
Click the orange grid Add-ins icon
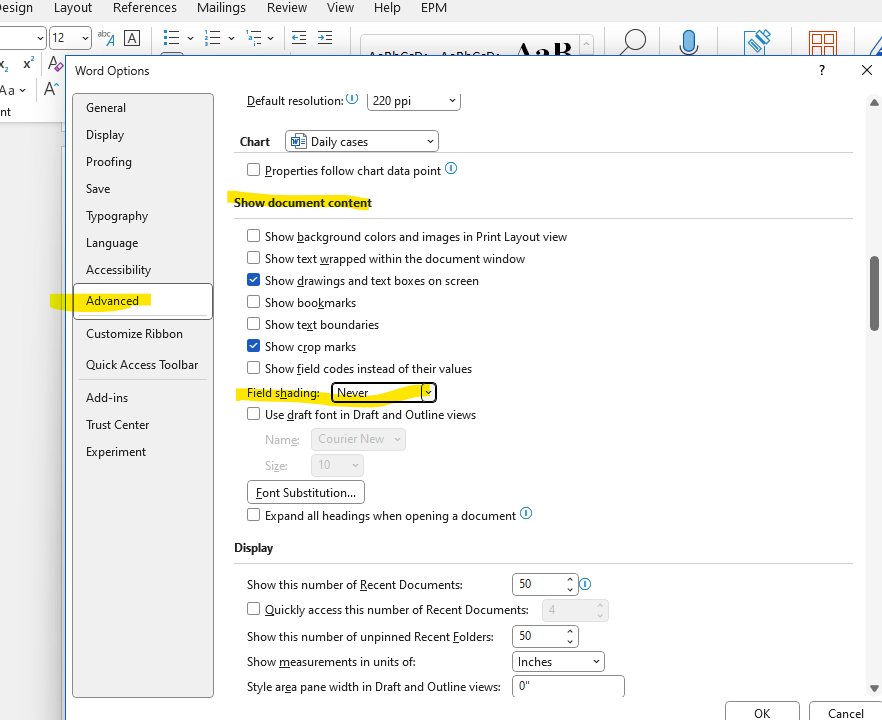(x=823, y=43)
